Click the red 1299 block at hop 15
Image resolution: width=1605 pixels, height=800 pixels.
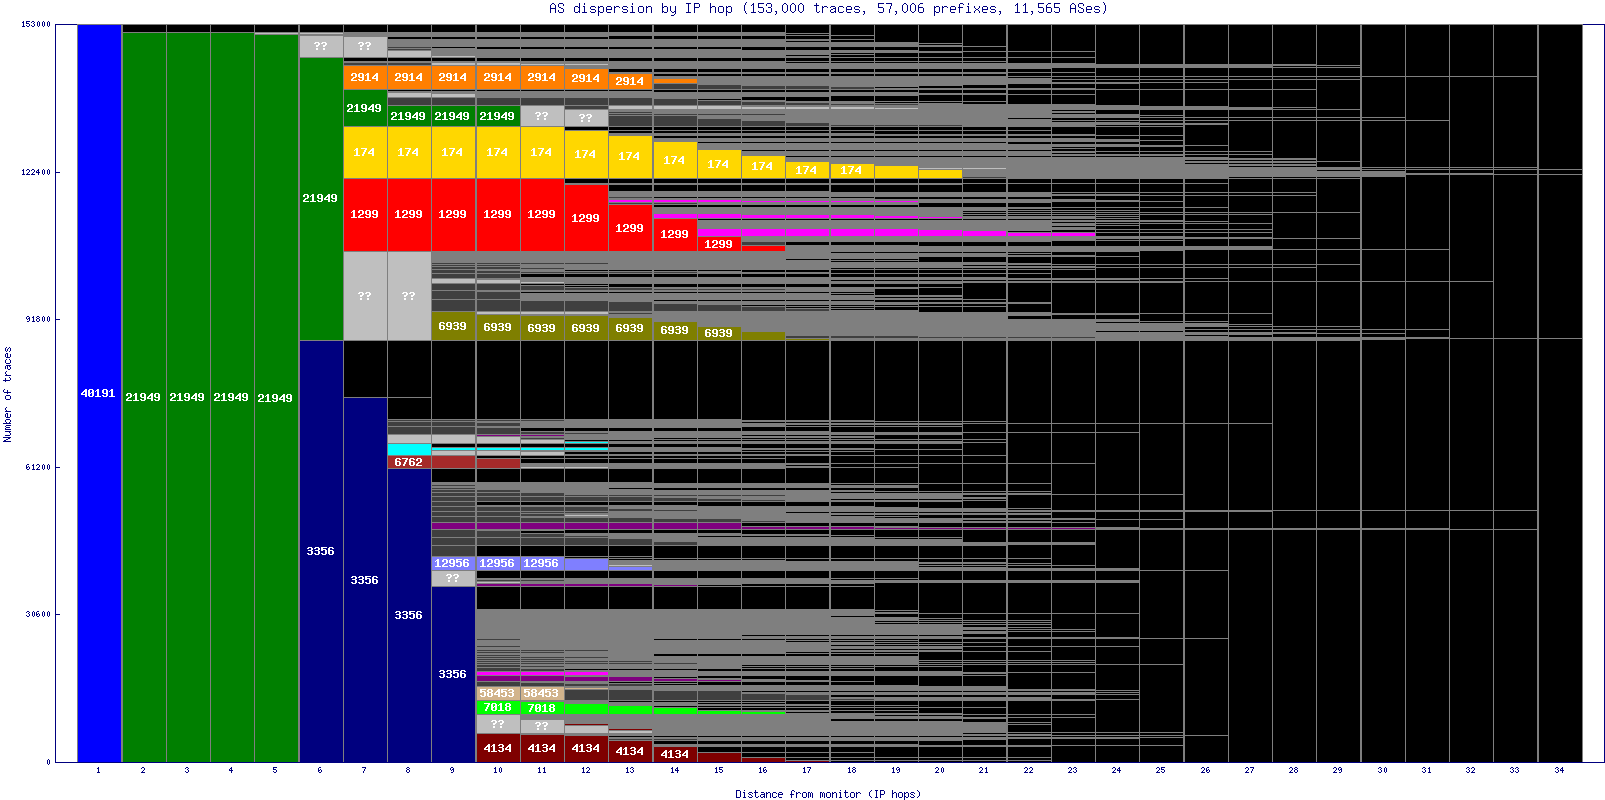pos(718,244)
